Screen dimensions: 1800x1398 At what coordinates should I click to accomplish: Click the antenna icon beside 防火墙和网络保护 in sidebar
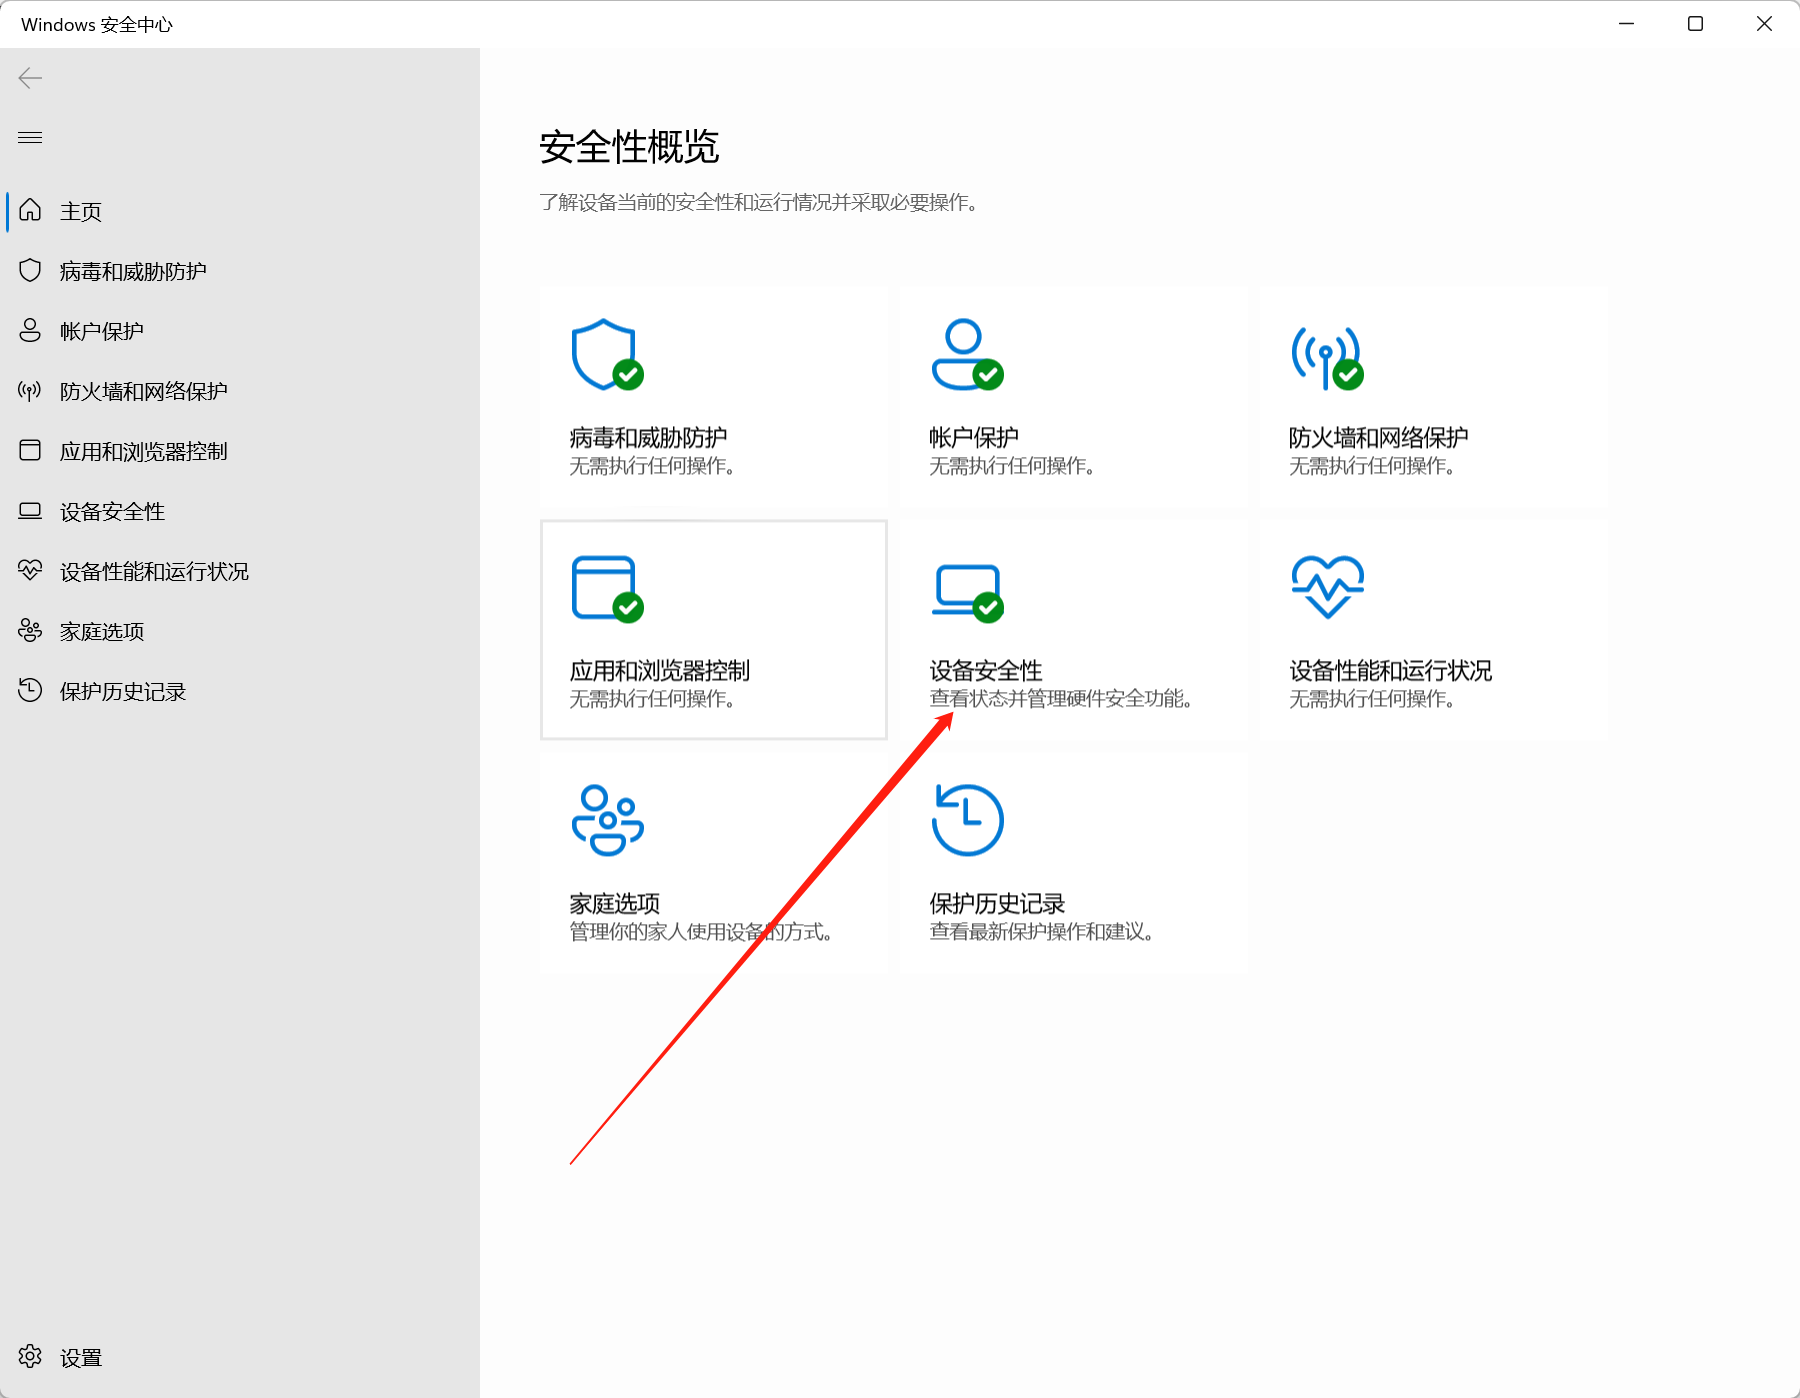30,390
